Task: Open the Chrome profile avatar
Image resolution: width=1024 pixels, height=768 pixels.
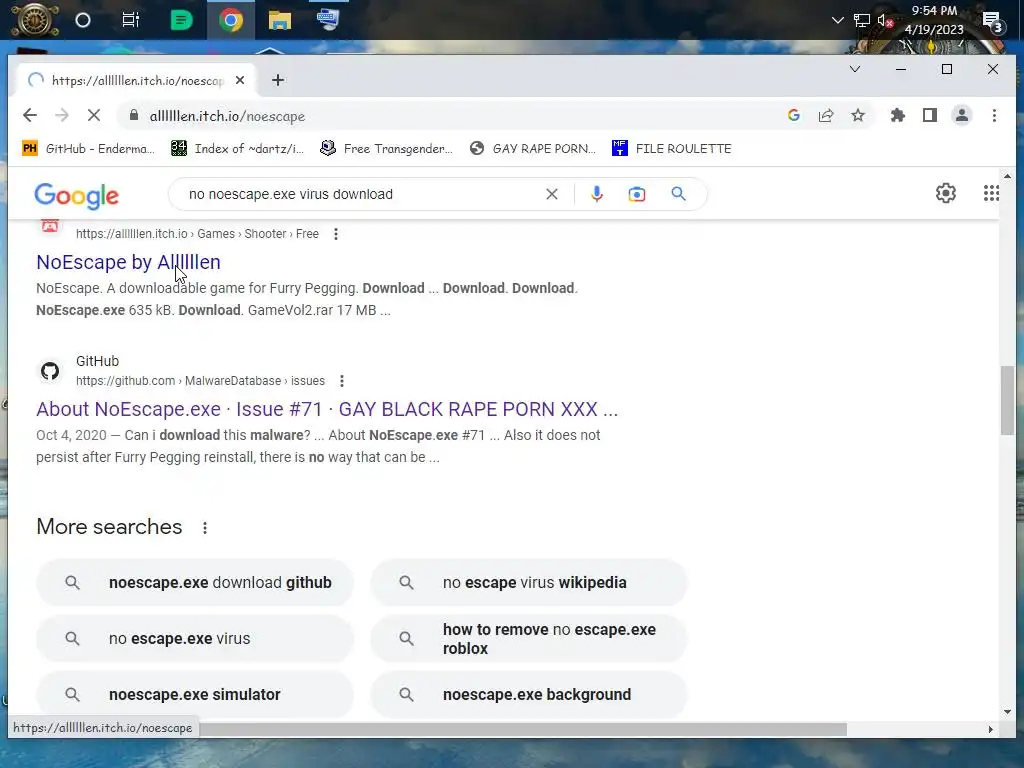Action: click(962, 116)
